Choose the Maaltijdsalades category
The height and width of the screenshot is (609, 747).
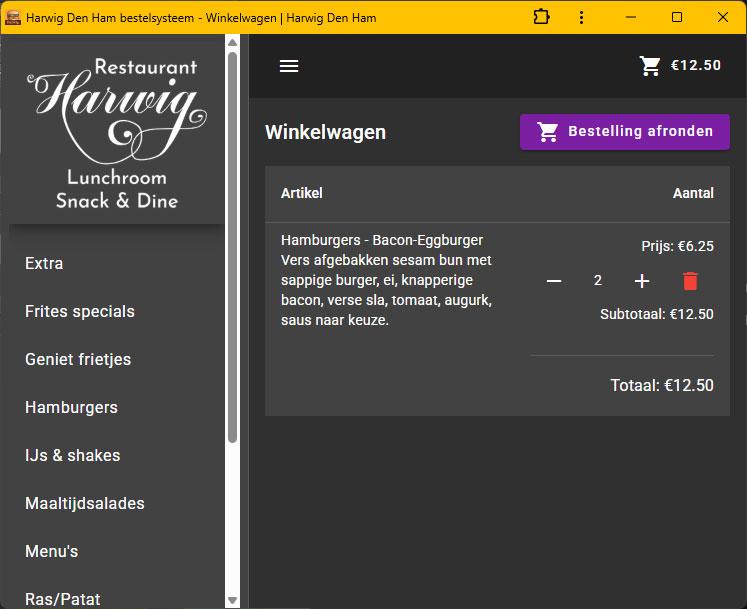pos(85,504)
